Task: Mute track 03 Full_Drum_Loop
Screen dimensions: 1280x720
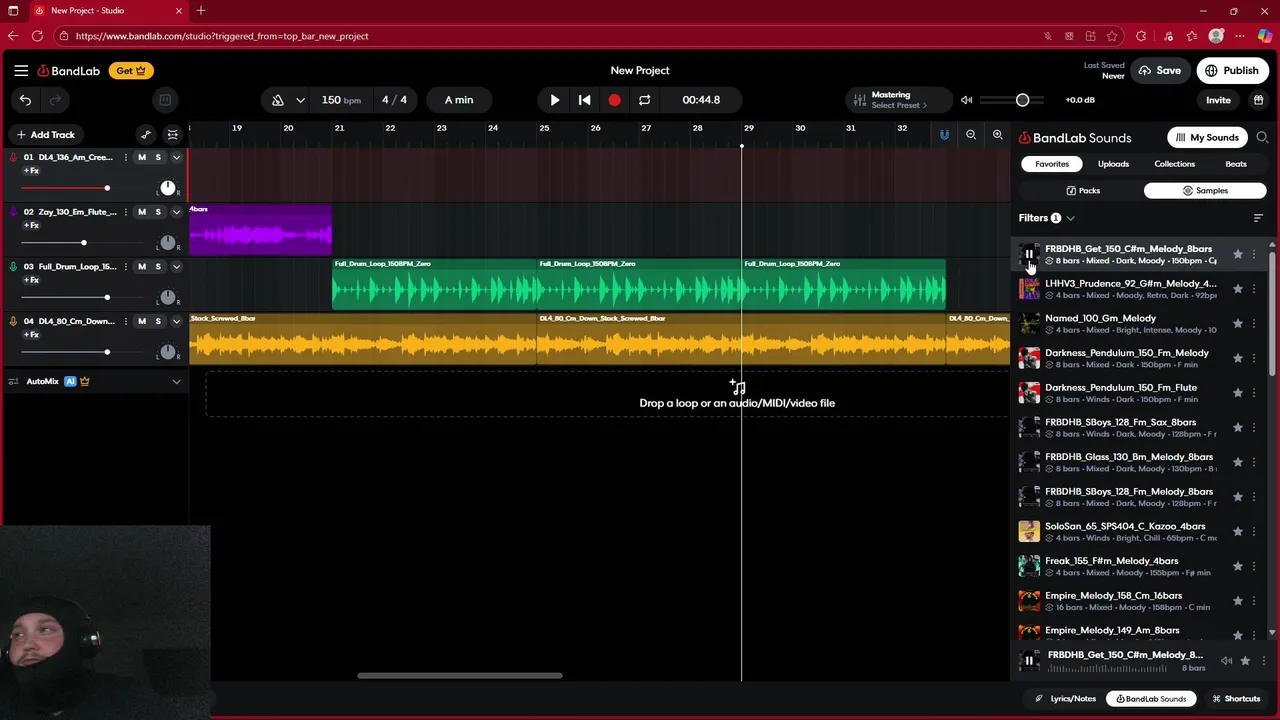Action: 142,267
